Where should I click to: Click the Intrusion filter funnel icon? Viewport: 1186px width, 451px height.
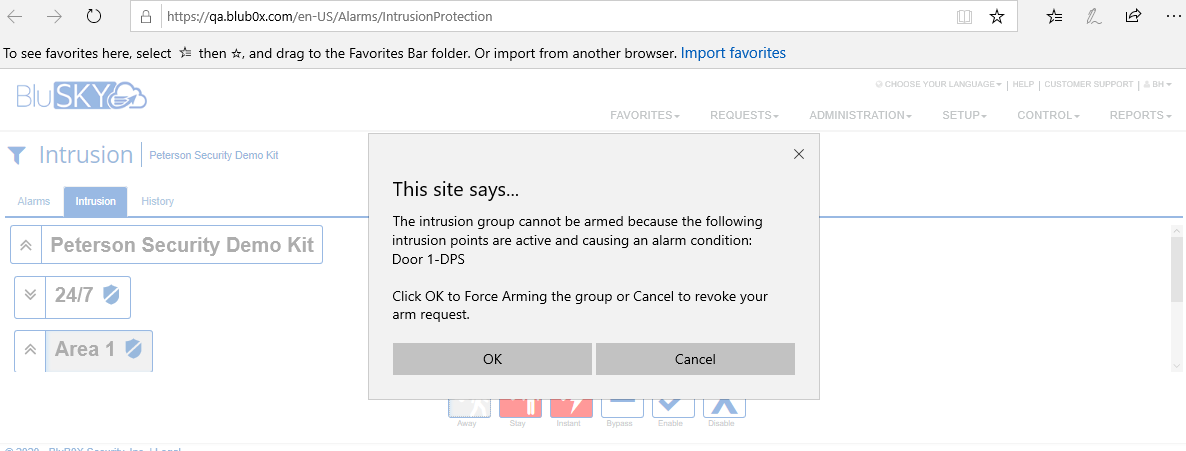tap(17, 155)
